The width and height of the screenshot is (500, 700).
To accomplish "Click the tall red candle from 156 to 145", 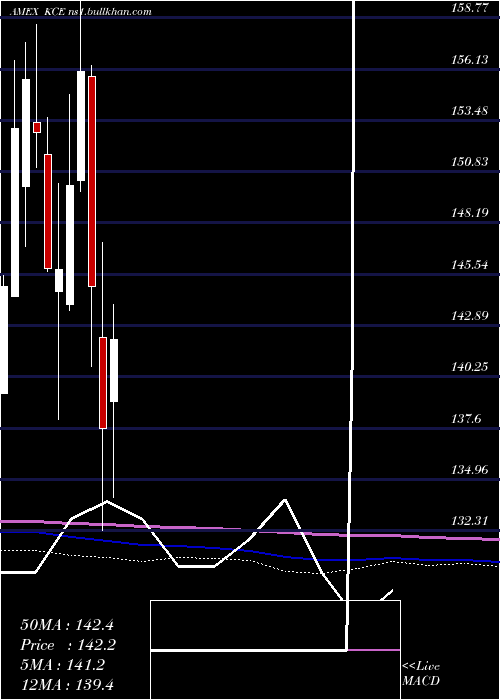I will pos(92,181).
